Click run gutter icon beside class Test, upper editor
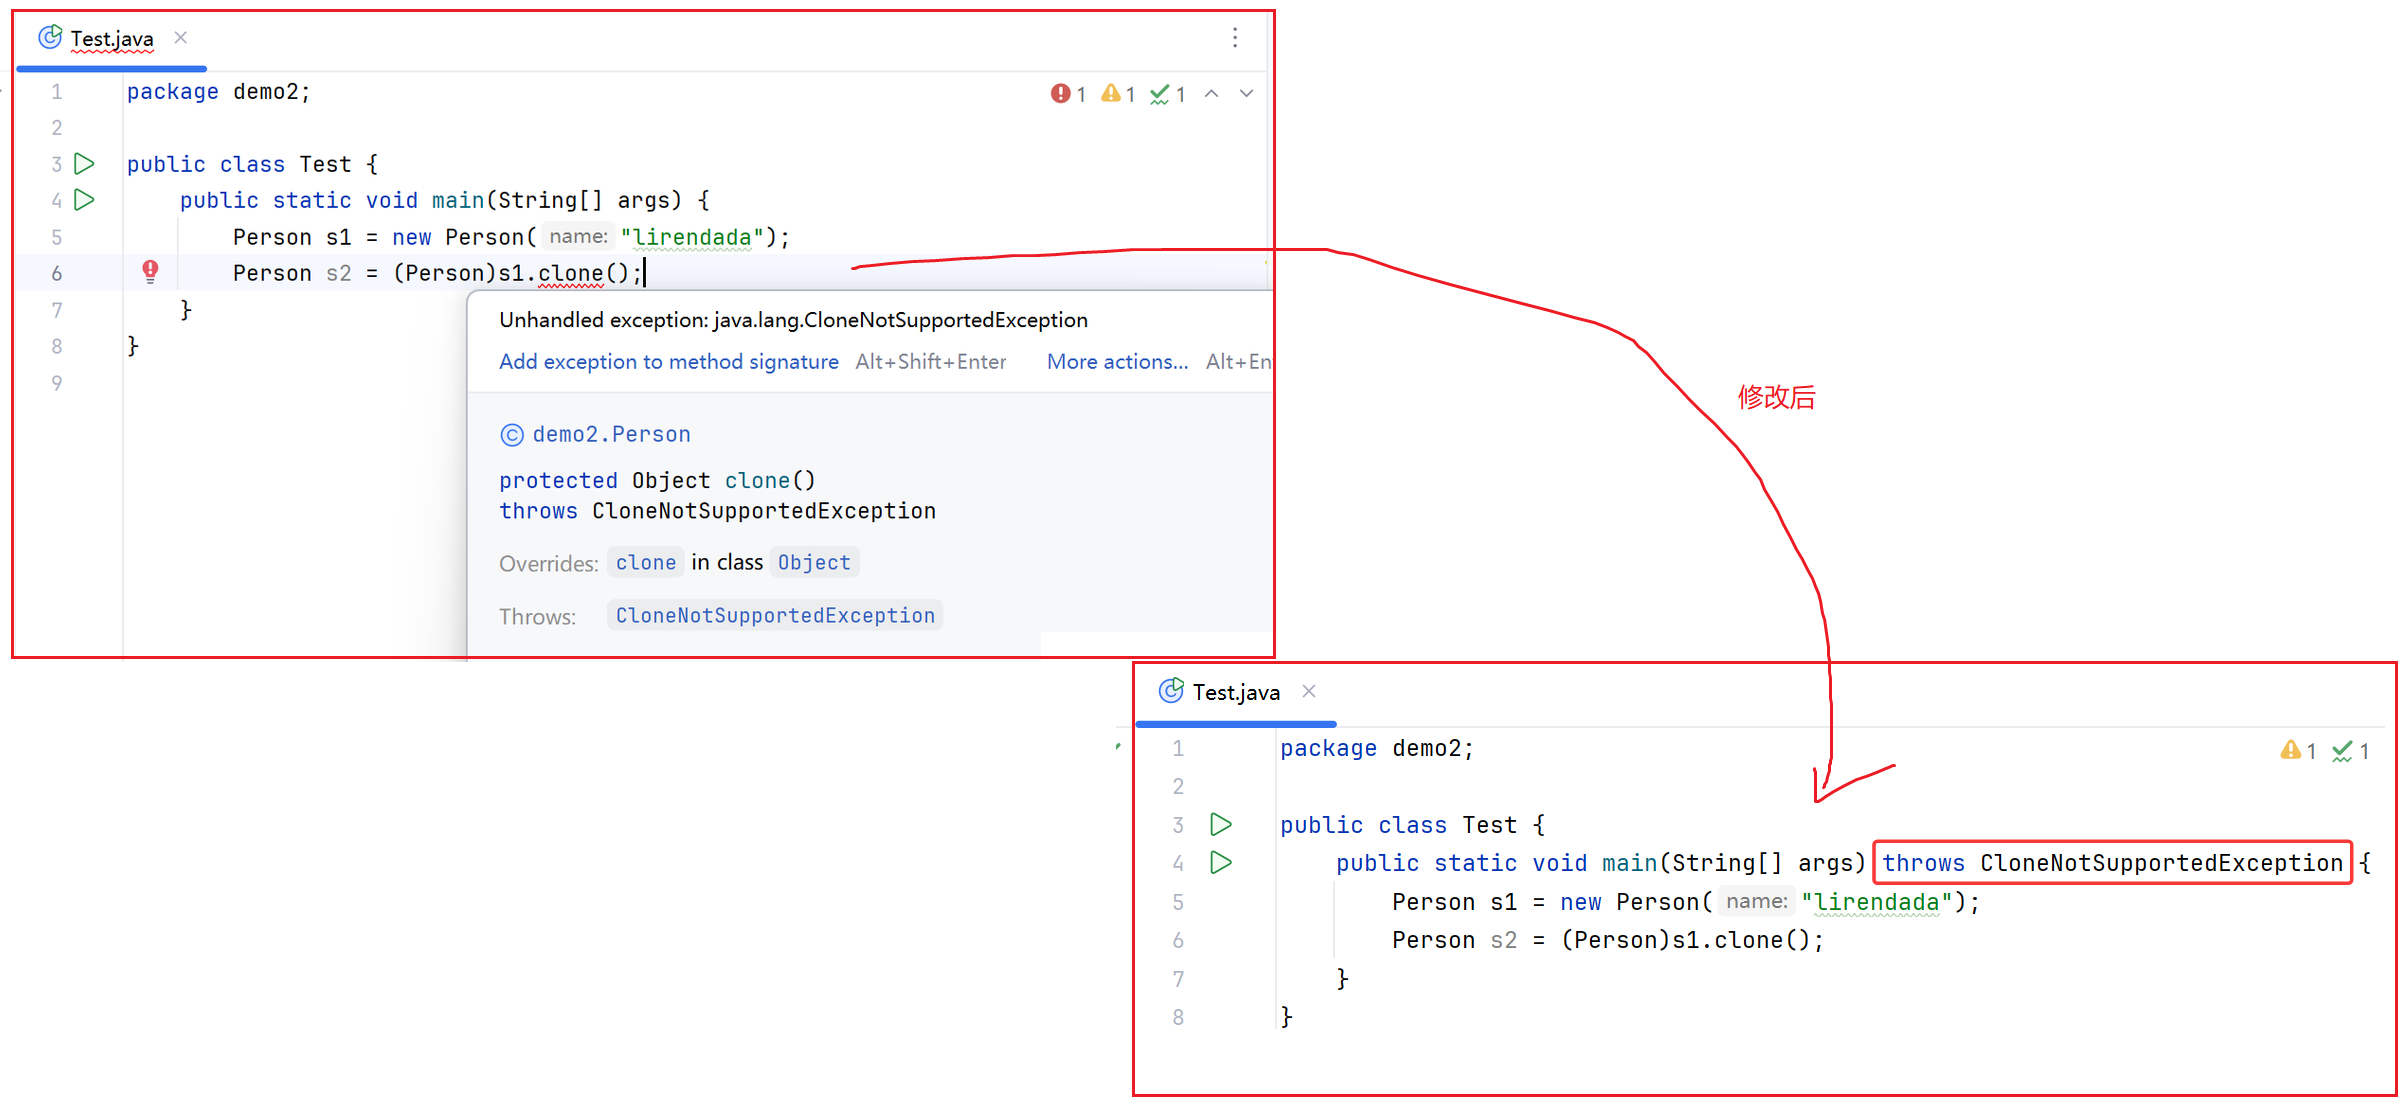 coord(85,163)
